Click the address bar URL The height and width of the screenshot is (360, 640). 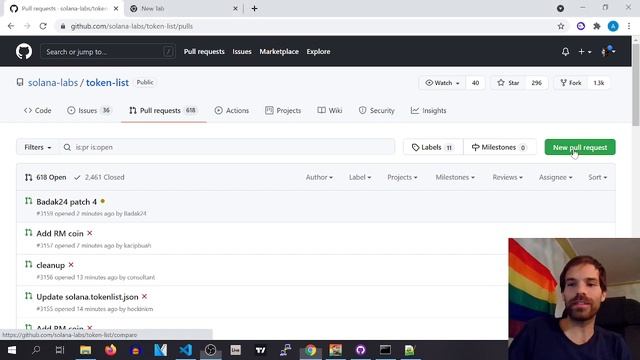131,26
